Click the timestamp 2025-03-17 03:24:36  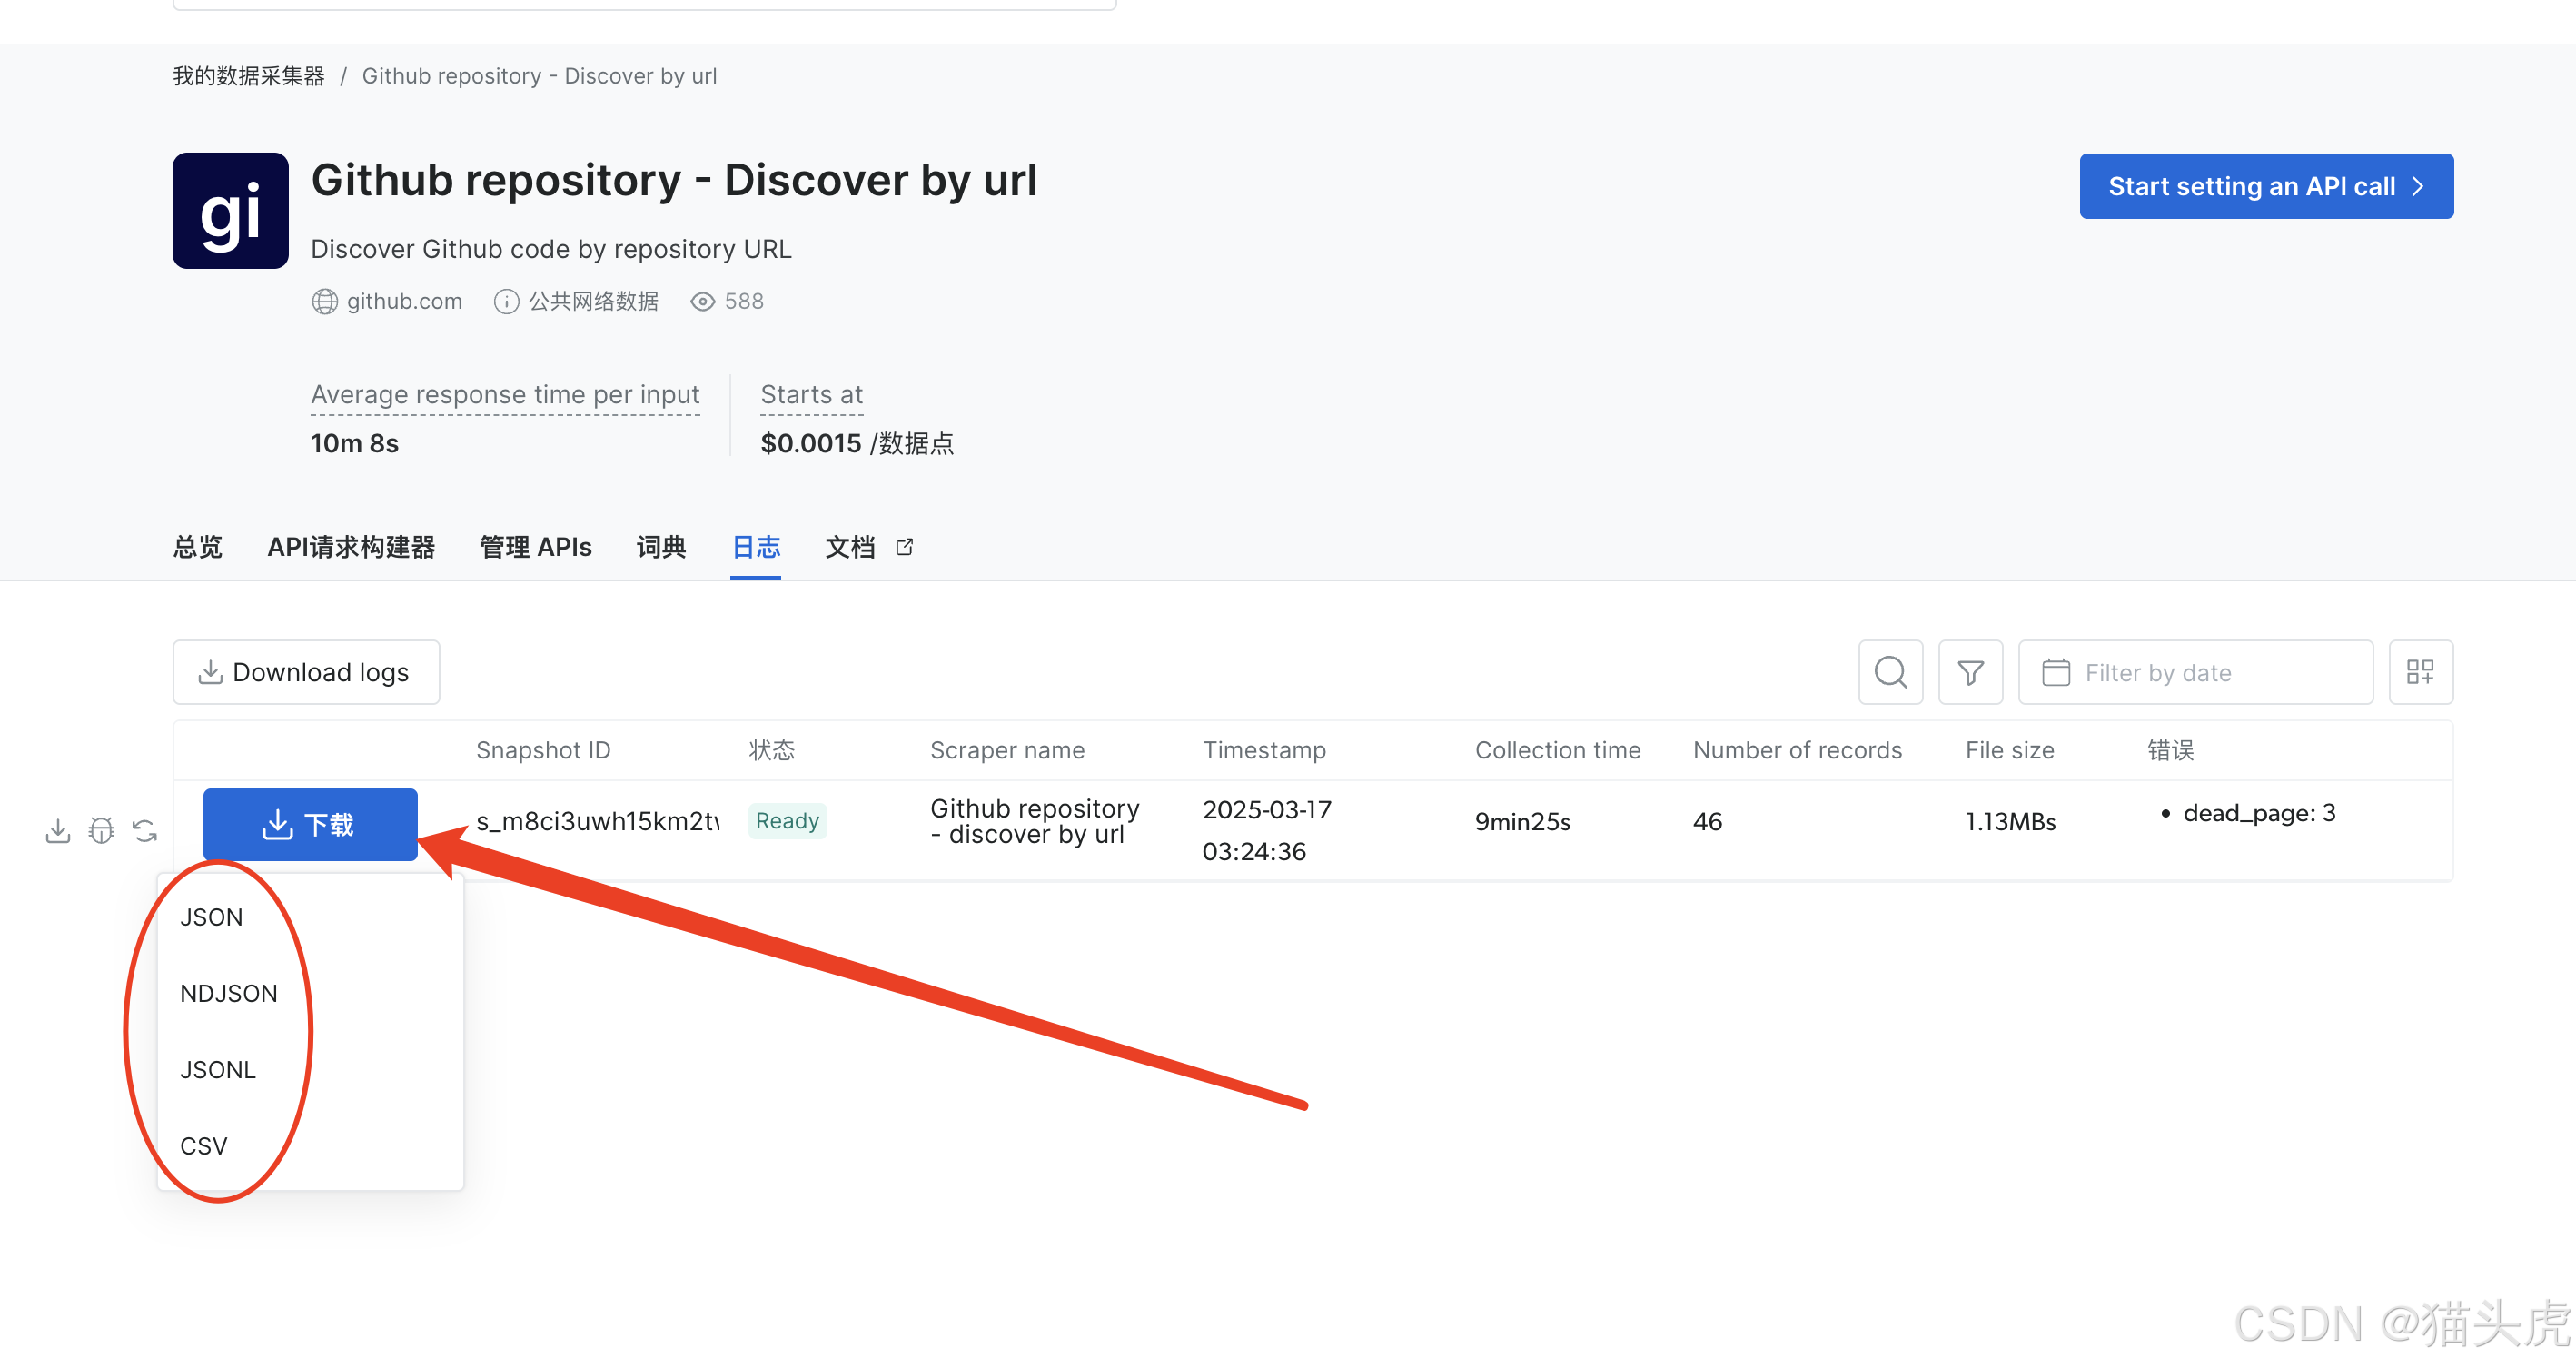1267,830
